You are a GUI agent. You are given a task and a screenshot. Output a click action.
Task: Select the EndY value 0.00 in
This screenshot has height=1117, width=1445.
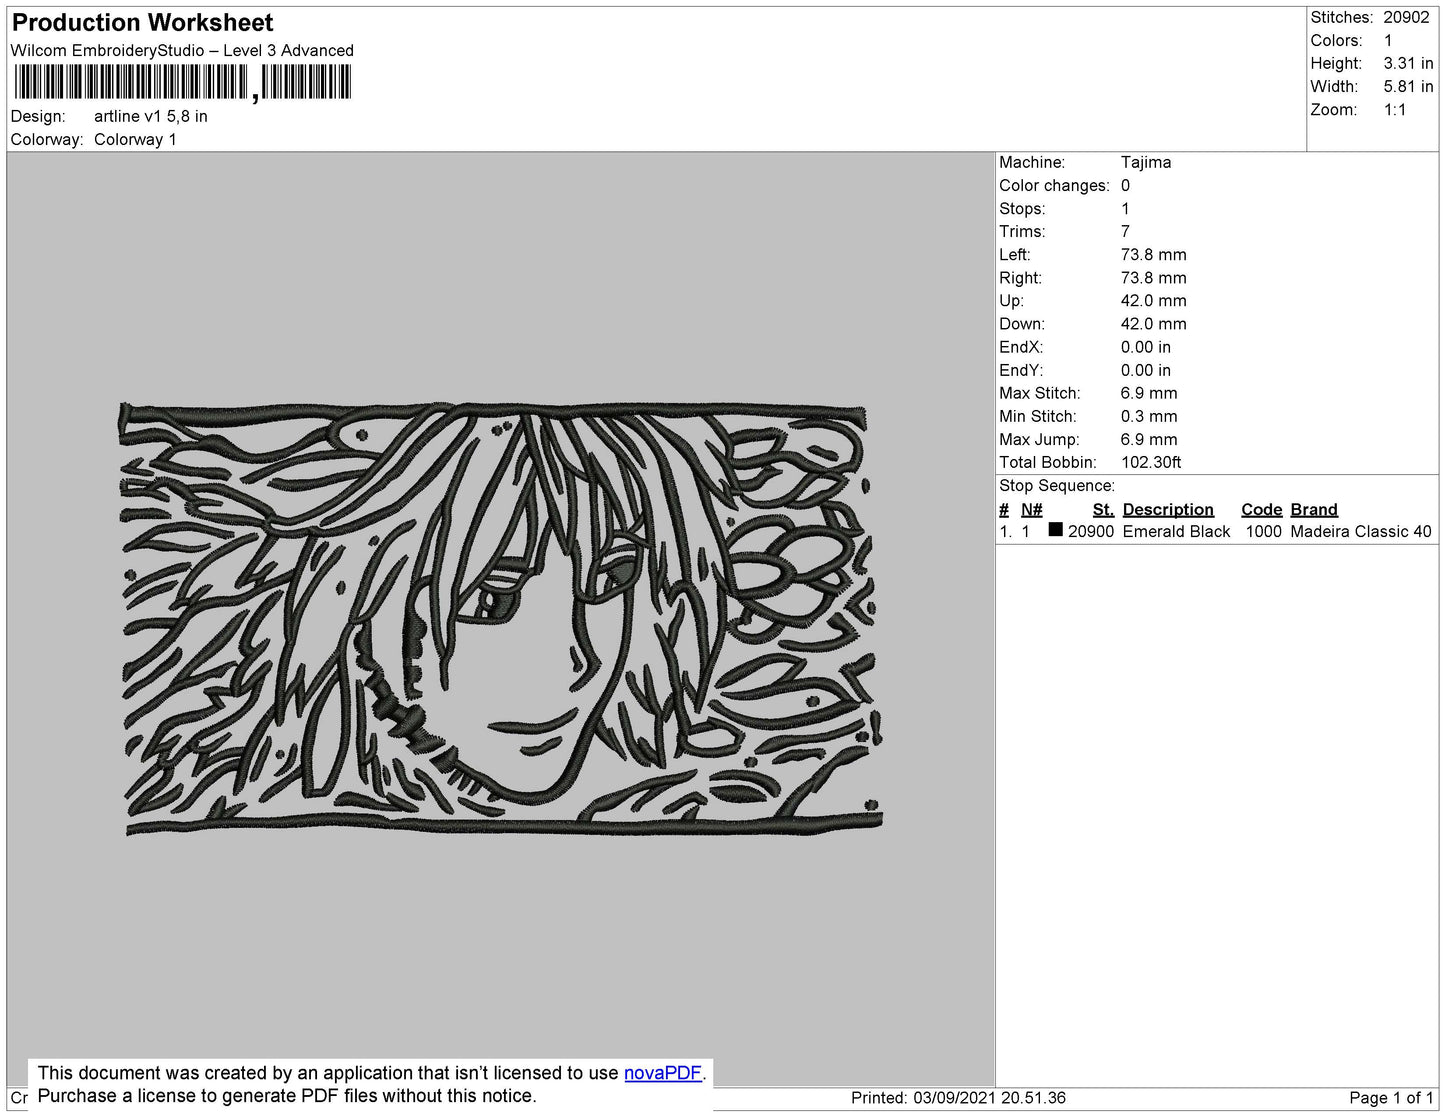1146,370
